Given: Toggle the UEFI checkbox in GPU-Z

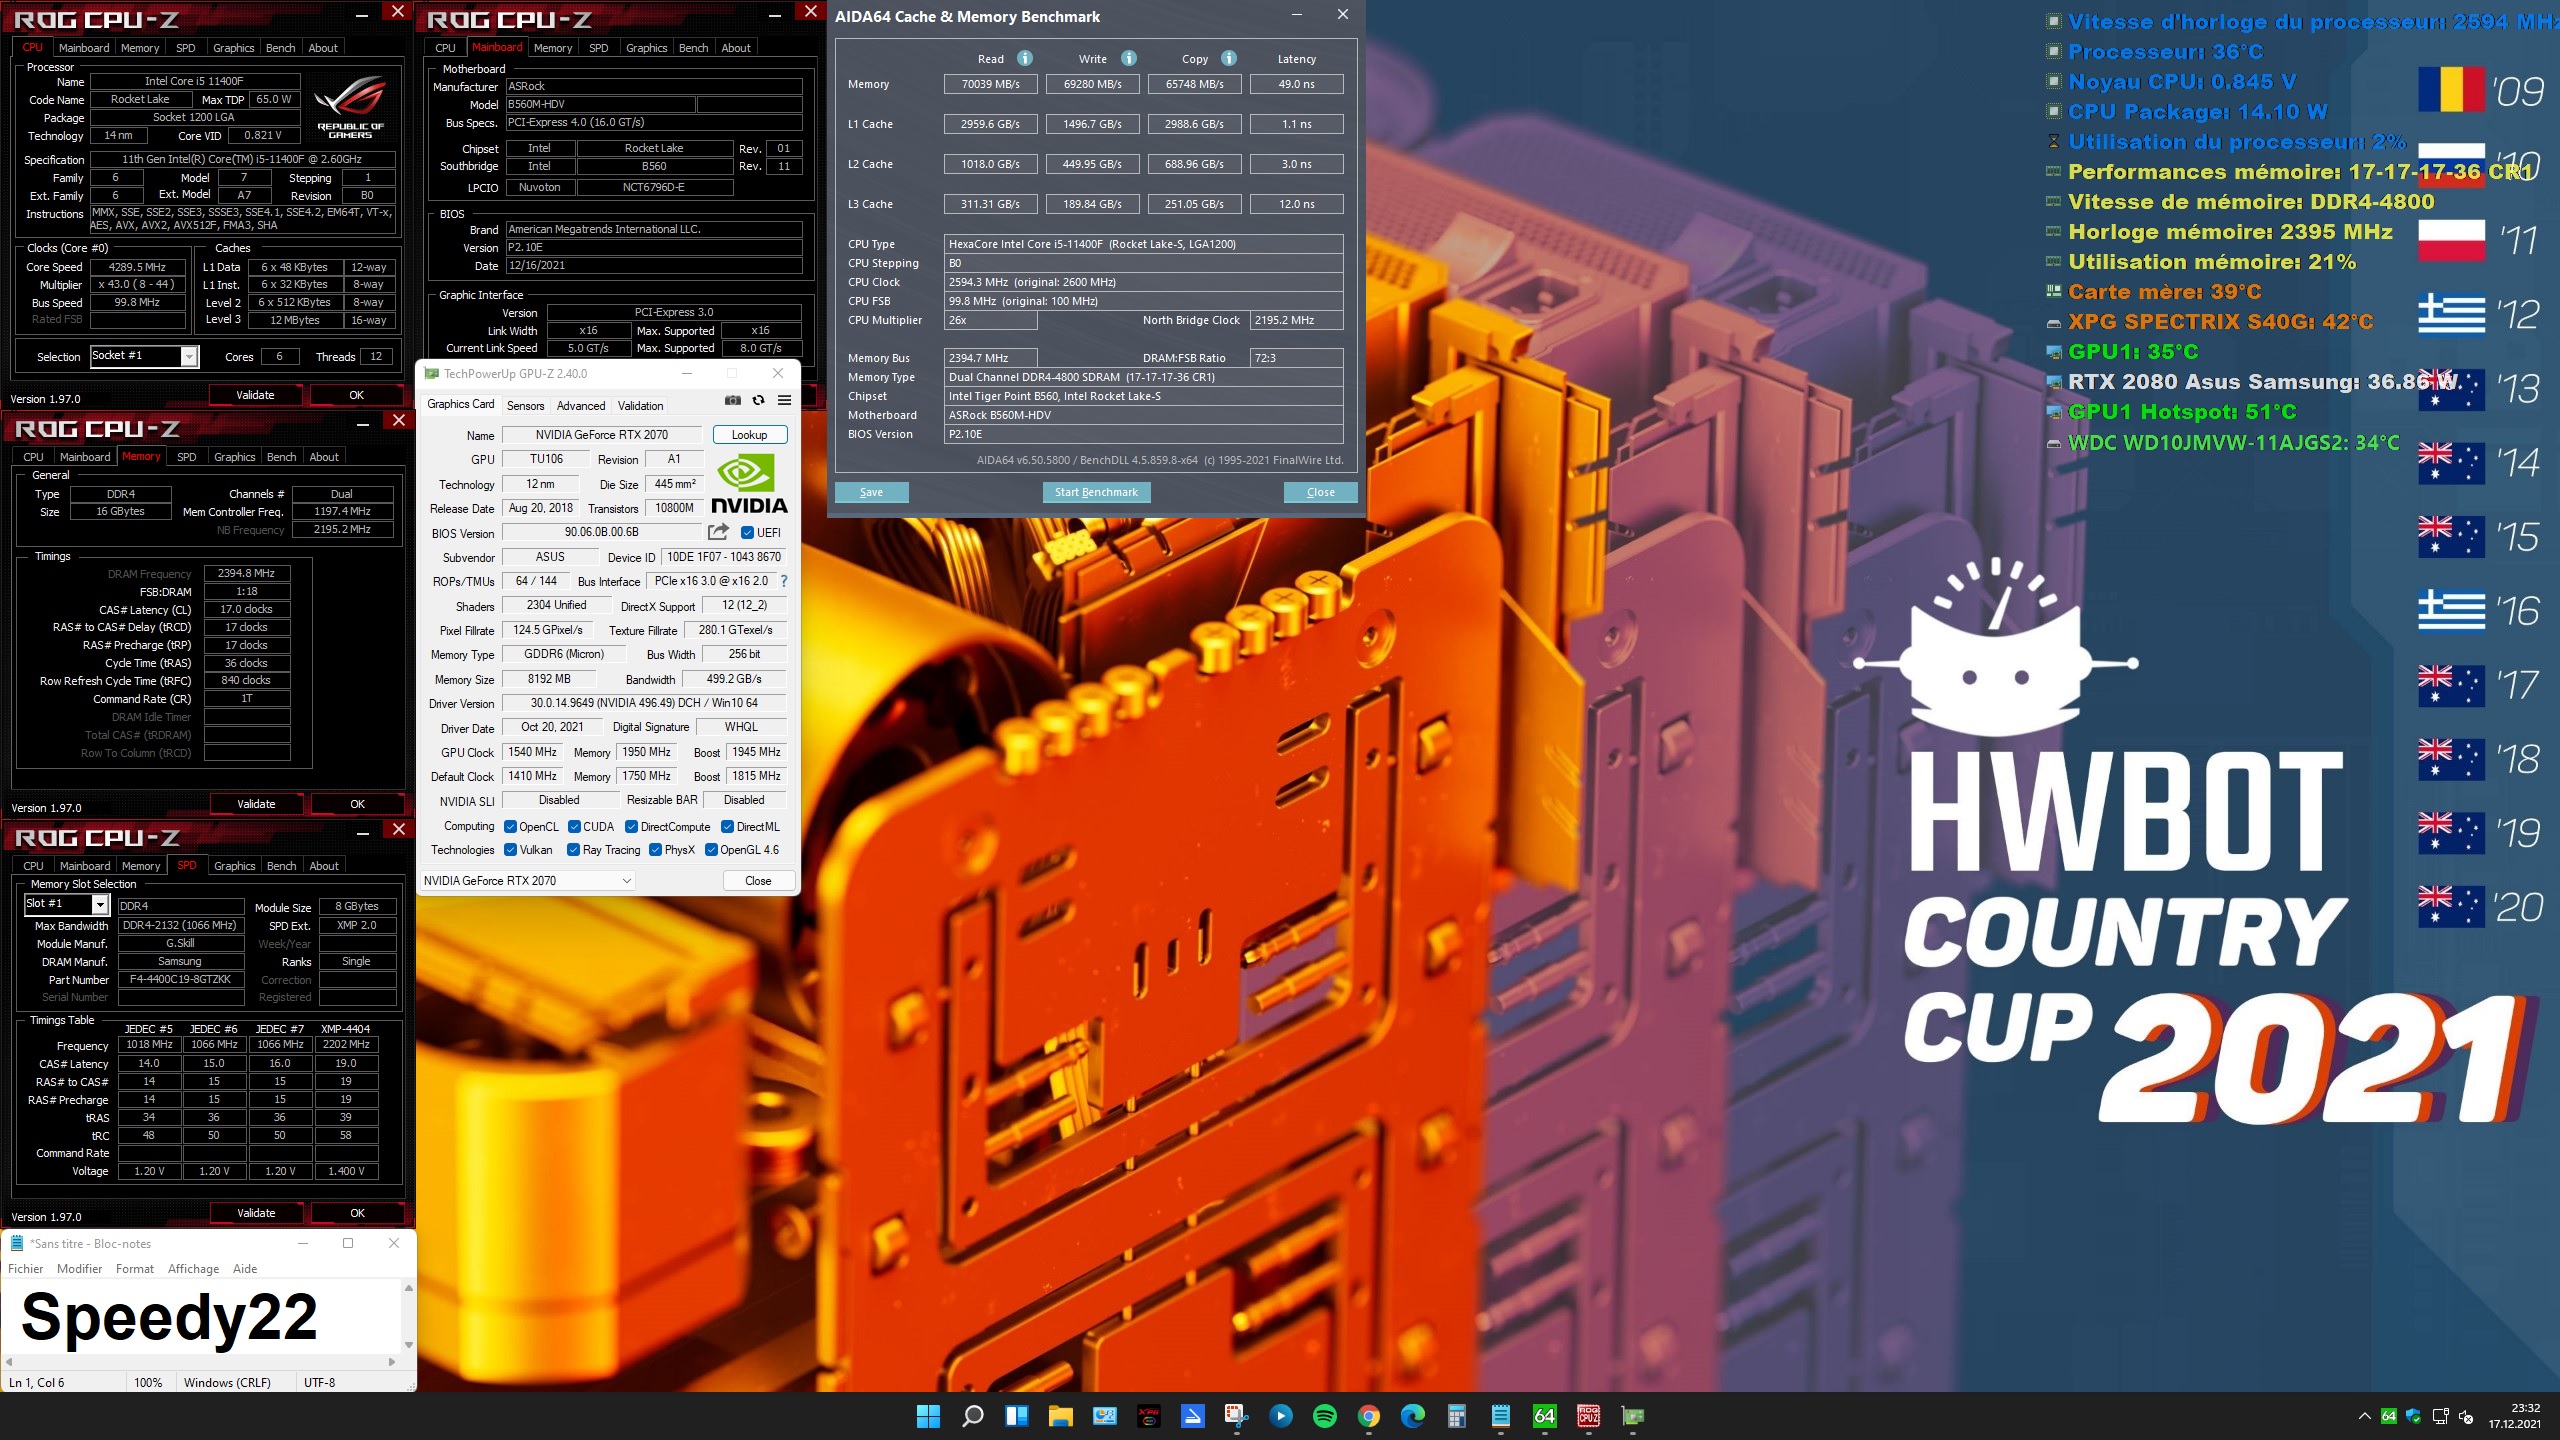Looking at the screenshot, I should coord(747,532).
